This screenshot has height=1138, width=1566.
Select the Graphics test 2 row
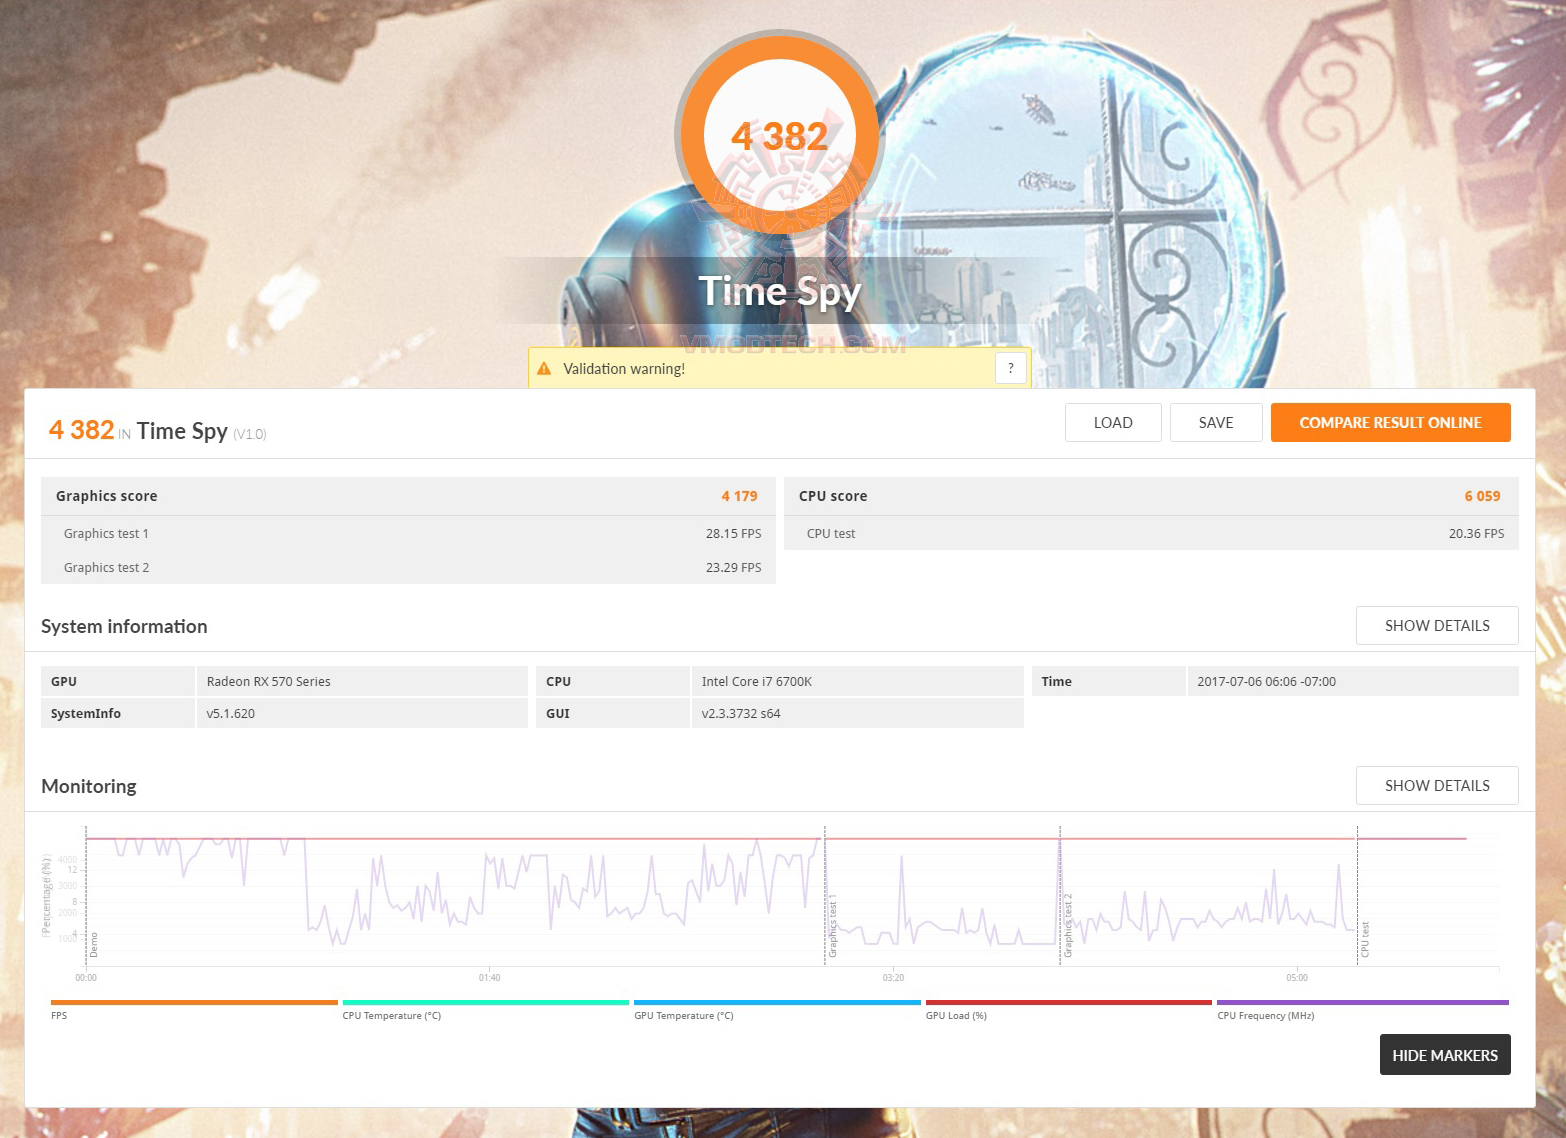pos(408,567)
